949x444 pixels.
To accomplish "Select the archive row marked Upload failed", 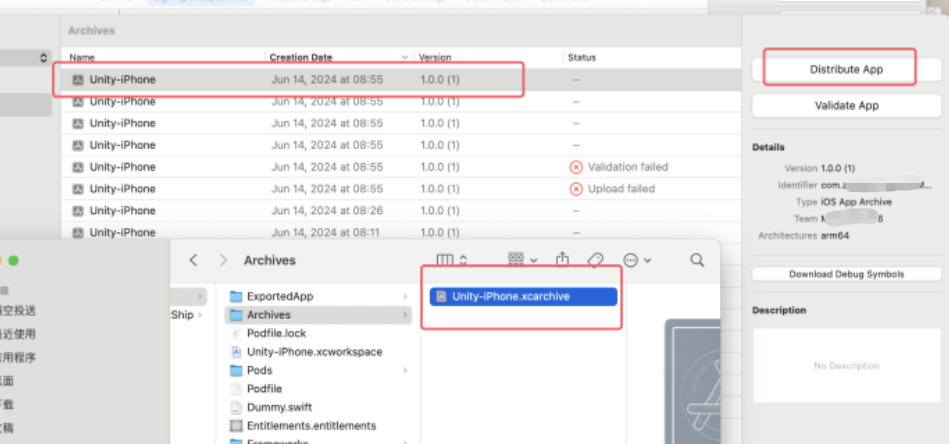I will [401, 189].
